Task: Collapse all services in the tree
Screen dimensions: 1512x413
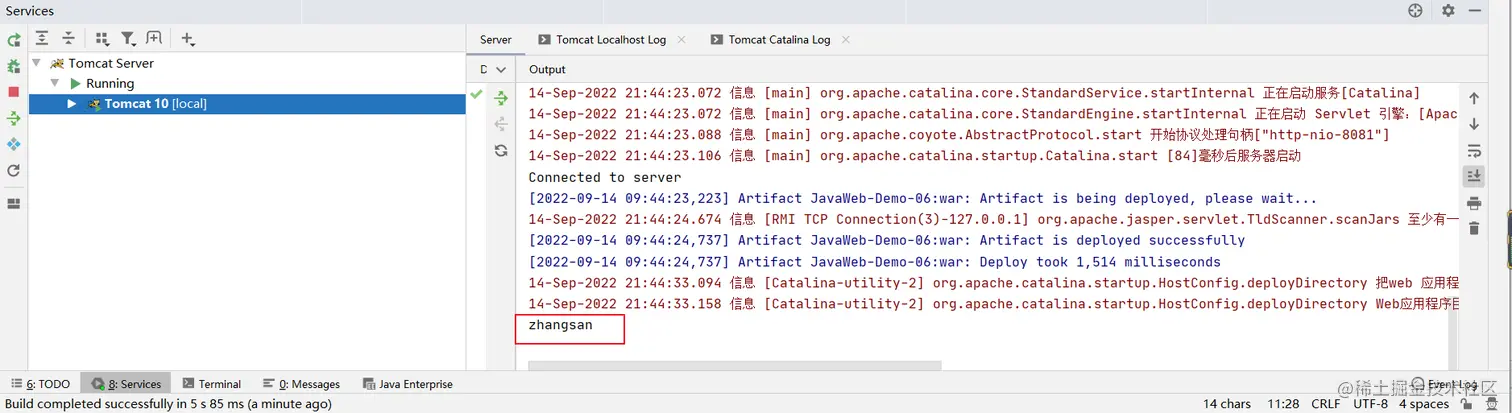Action: tap(68, 39)
